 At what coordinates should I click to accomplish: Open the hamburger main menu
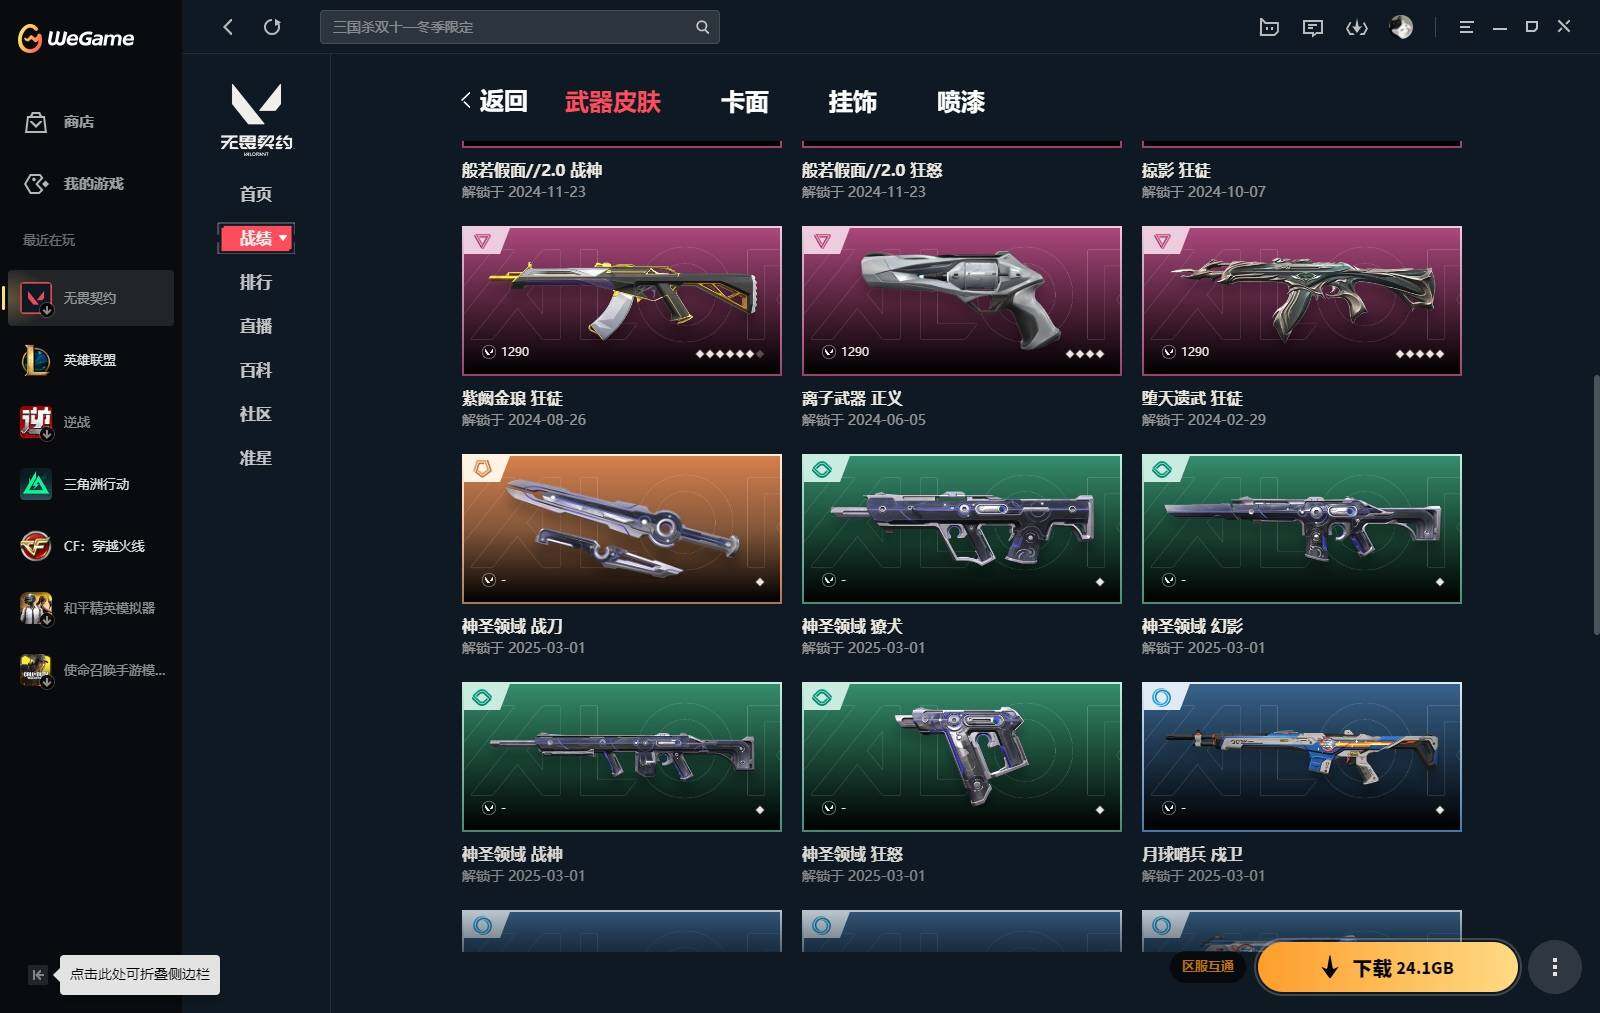click(1466, 27)
